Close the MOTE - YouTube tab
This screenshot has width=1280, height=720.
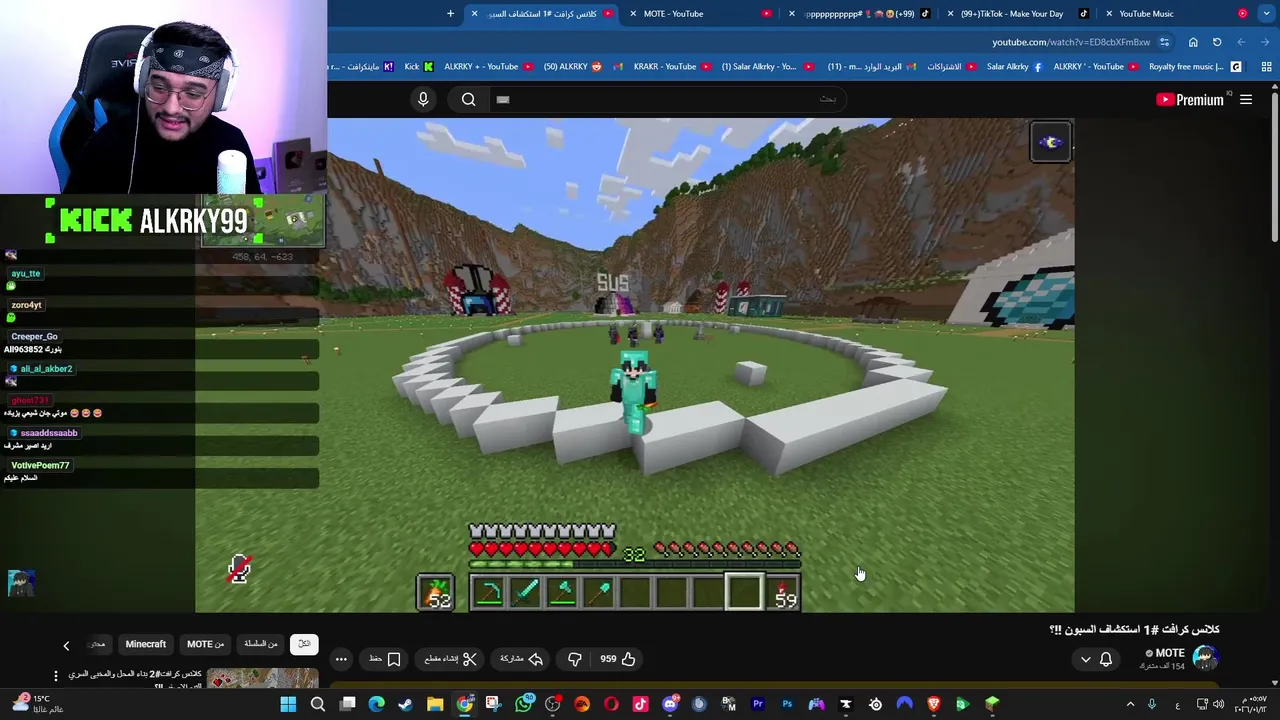[633, 14]
